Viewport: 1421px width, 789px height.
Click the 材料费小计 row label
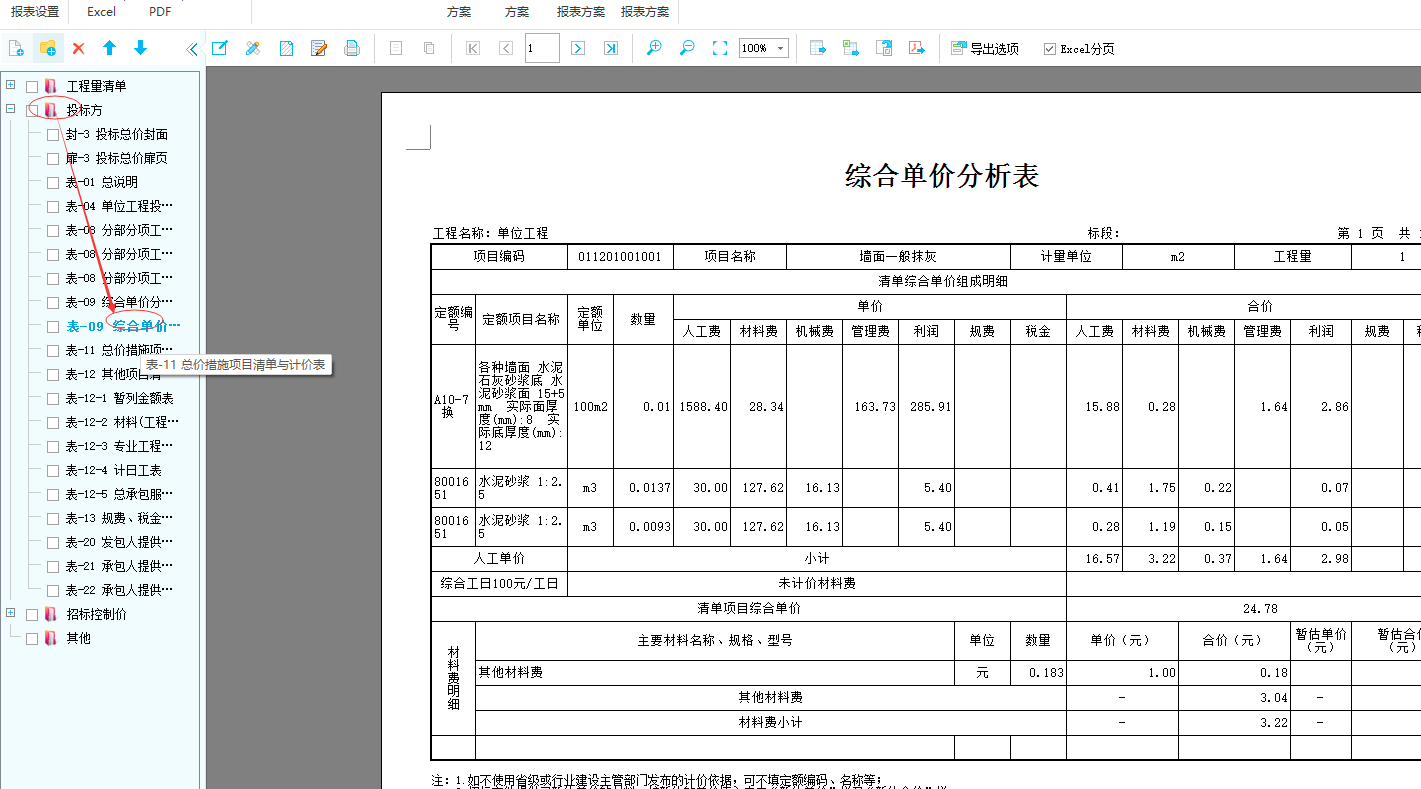tap(770, 722)
